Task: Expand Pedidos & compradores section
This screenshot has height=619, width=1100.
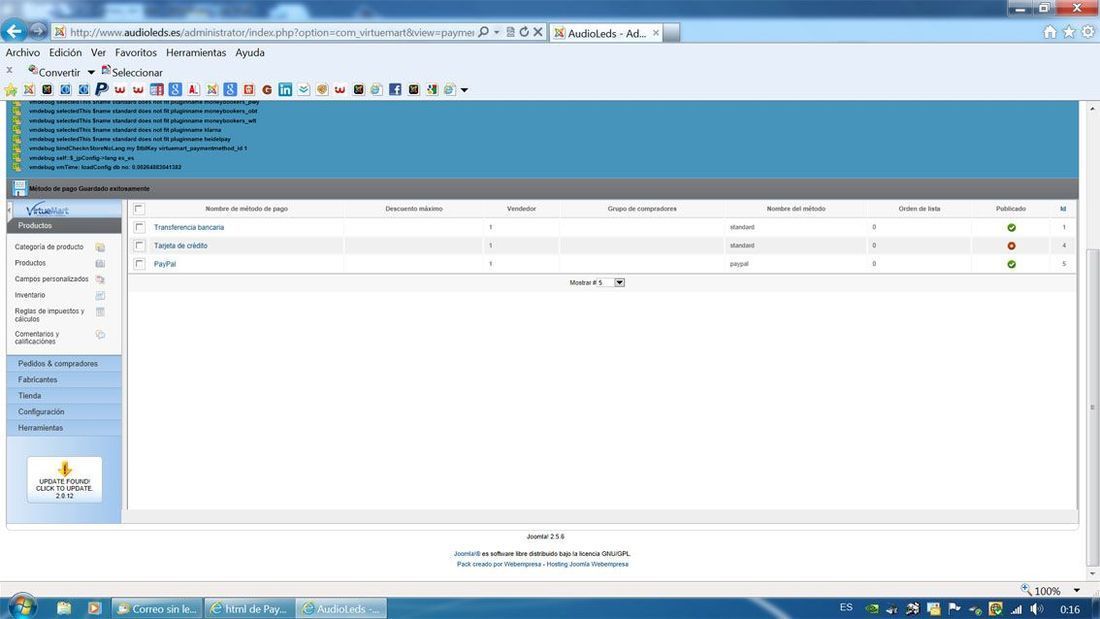Action: [x=64, y=364]
